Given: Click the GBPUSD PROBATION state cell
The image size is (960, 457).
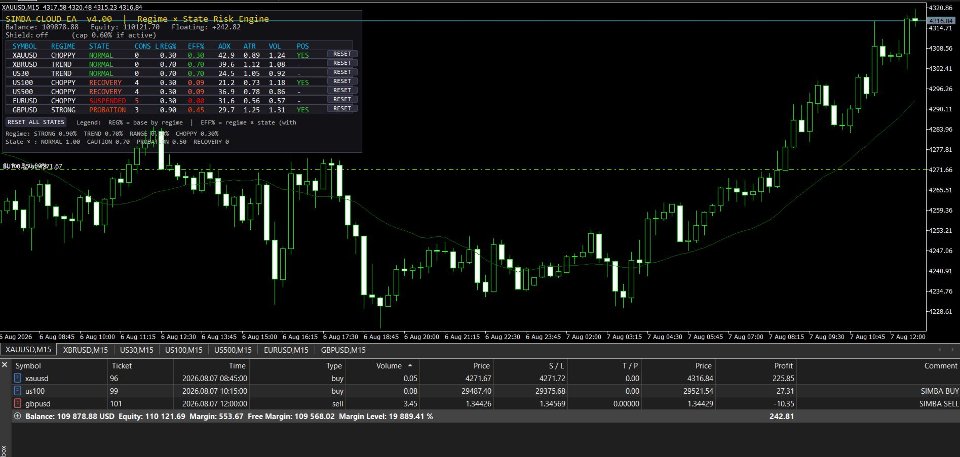Looking at the screenshot, I should 107,110.
